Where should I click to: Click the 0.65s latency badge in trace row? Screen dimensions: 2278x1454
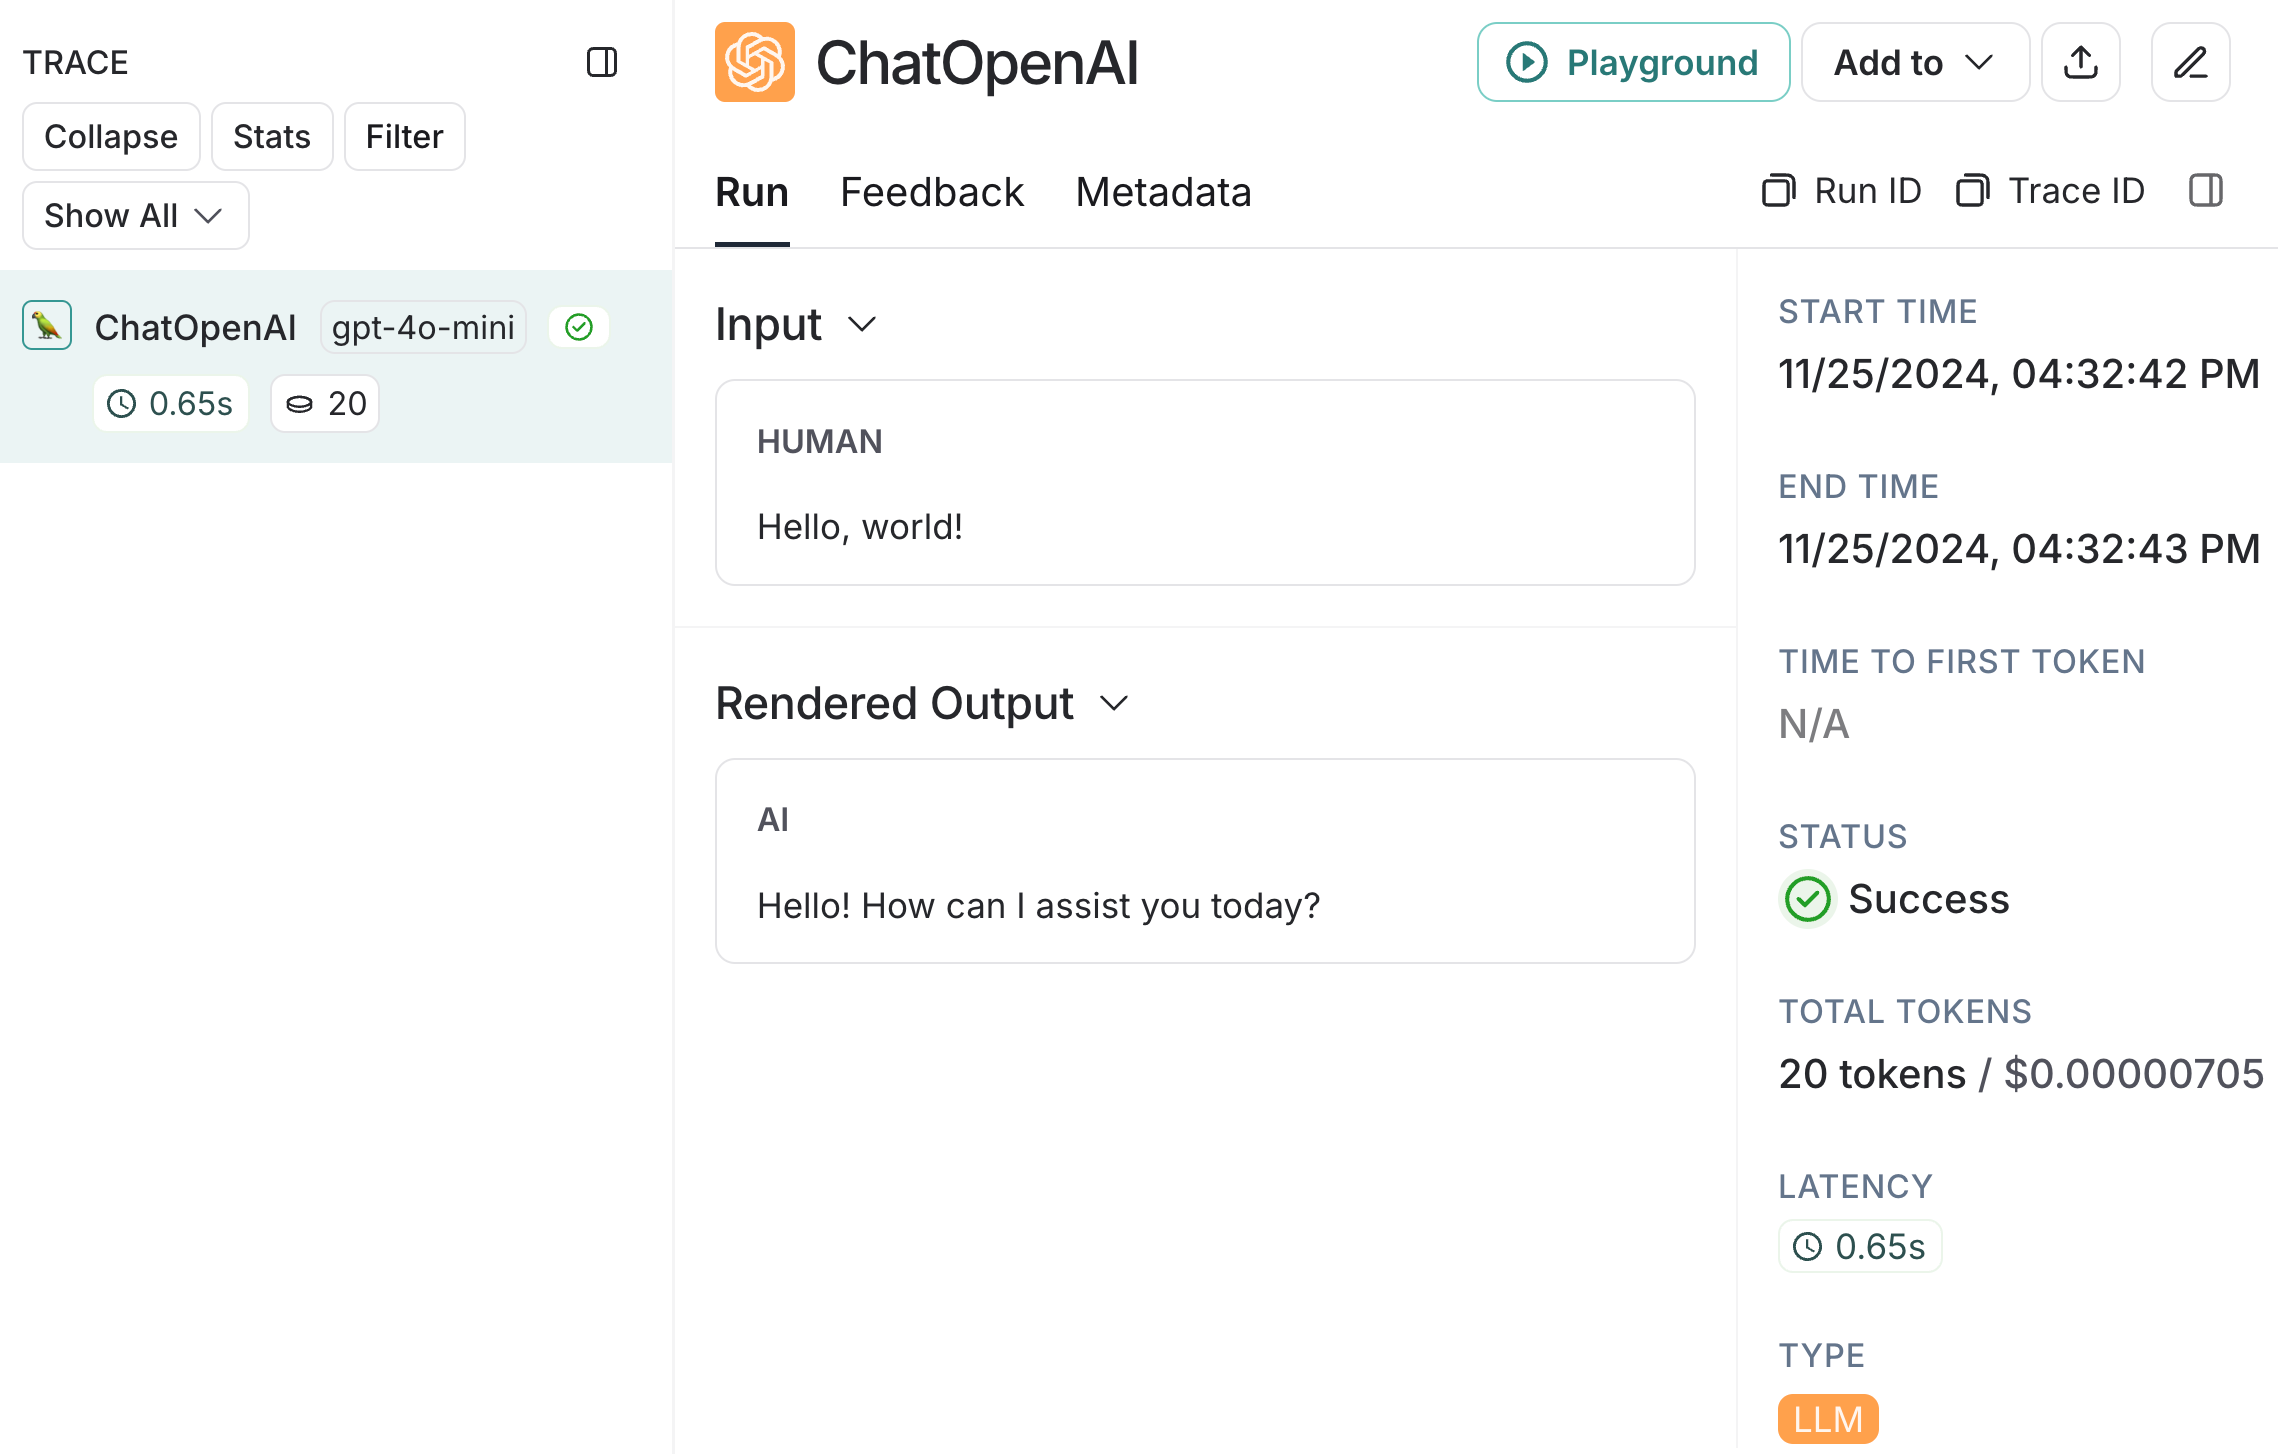click(171, 403)
